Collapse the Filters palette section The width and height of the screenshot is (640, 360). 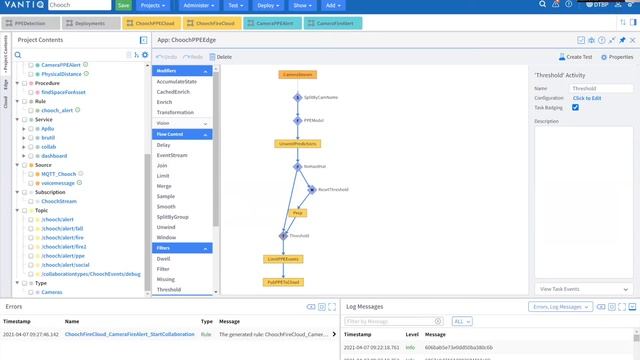point(205,248)
